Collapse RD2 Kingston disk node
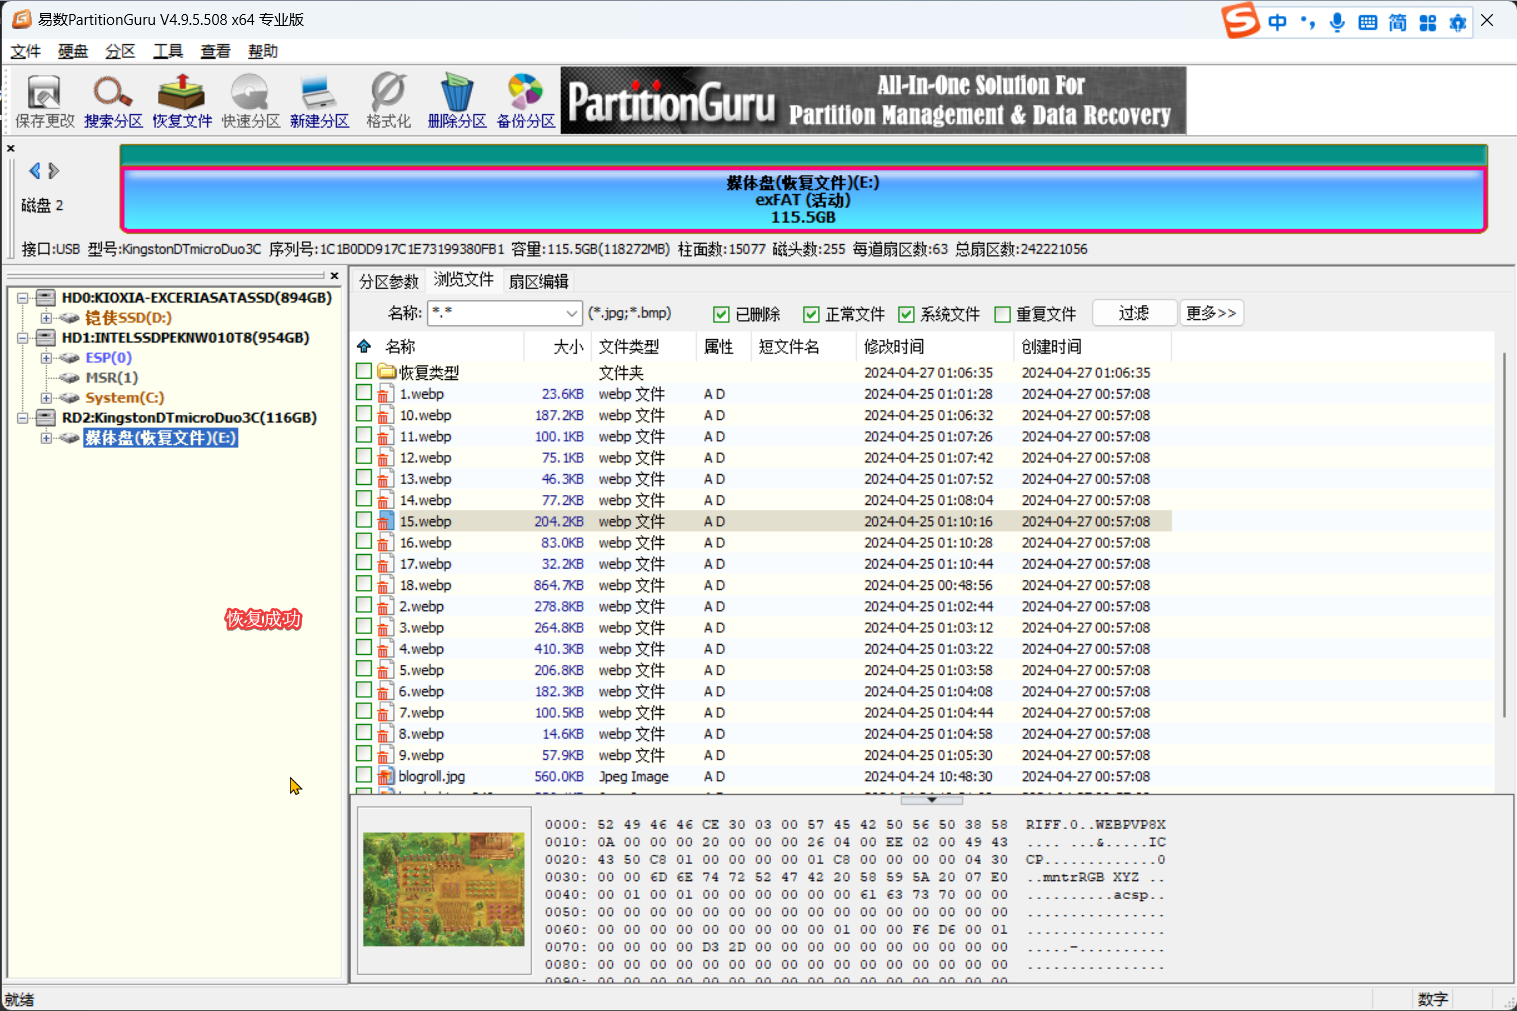This screenshot has height=1011, width=1517. 22,418
